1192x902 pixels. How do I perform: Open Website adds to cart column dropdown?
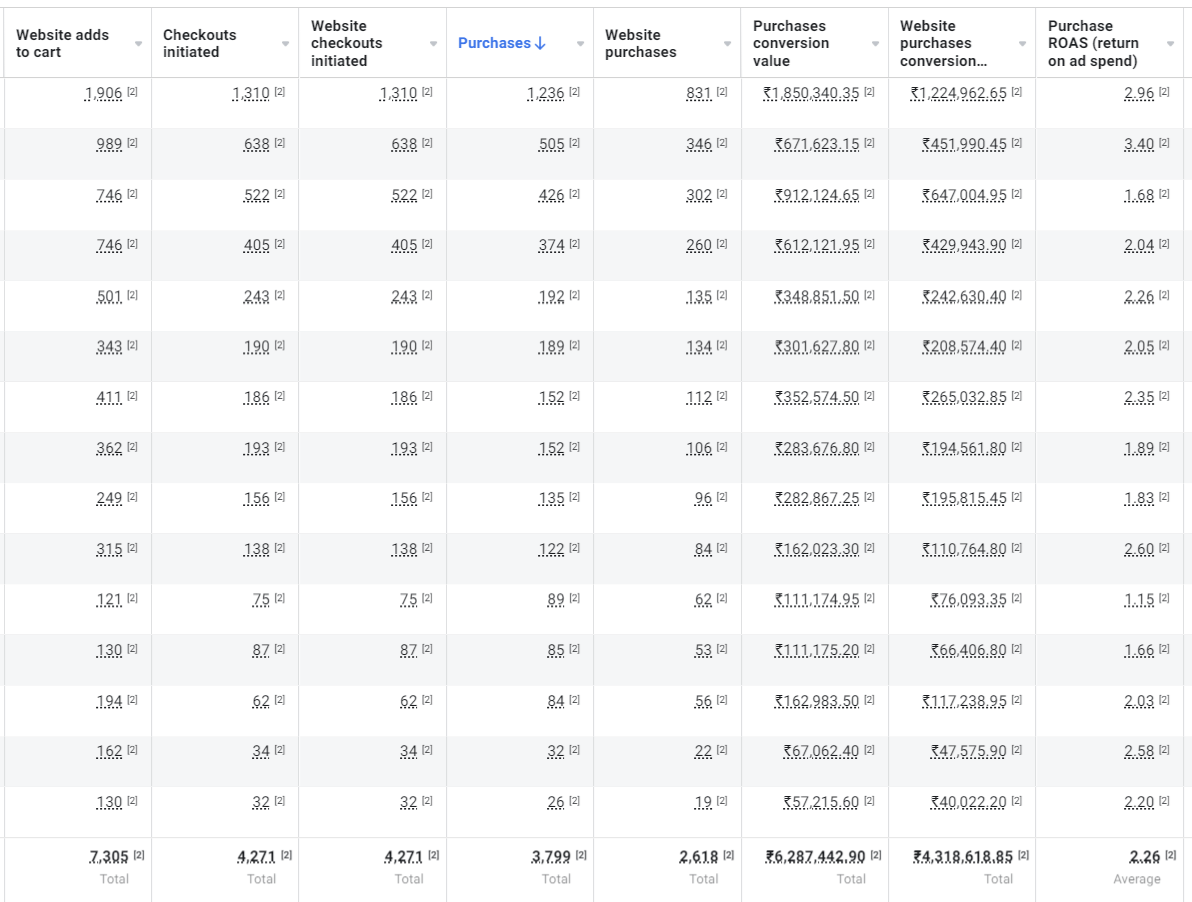click(138, 44)
